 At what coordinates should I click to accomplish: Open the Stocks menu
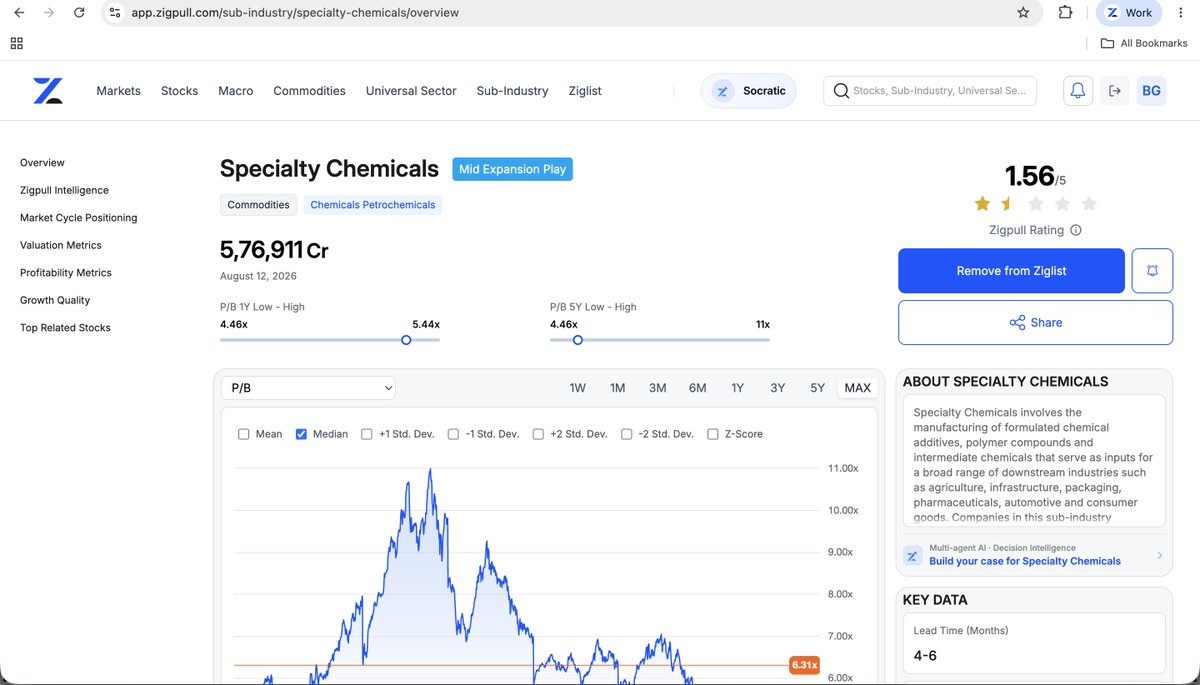(179, 91)
